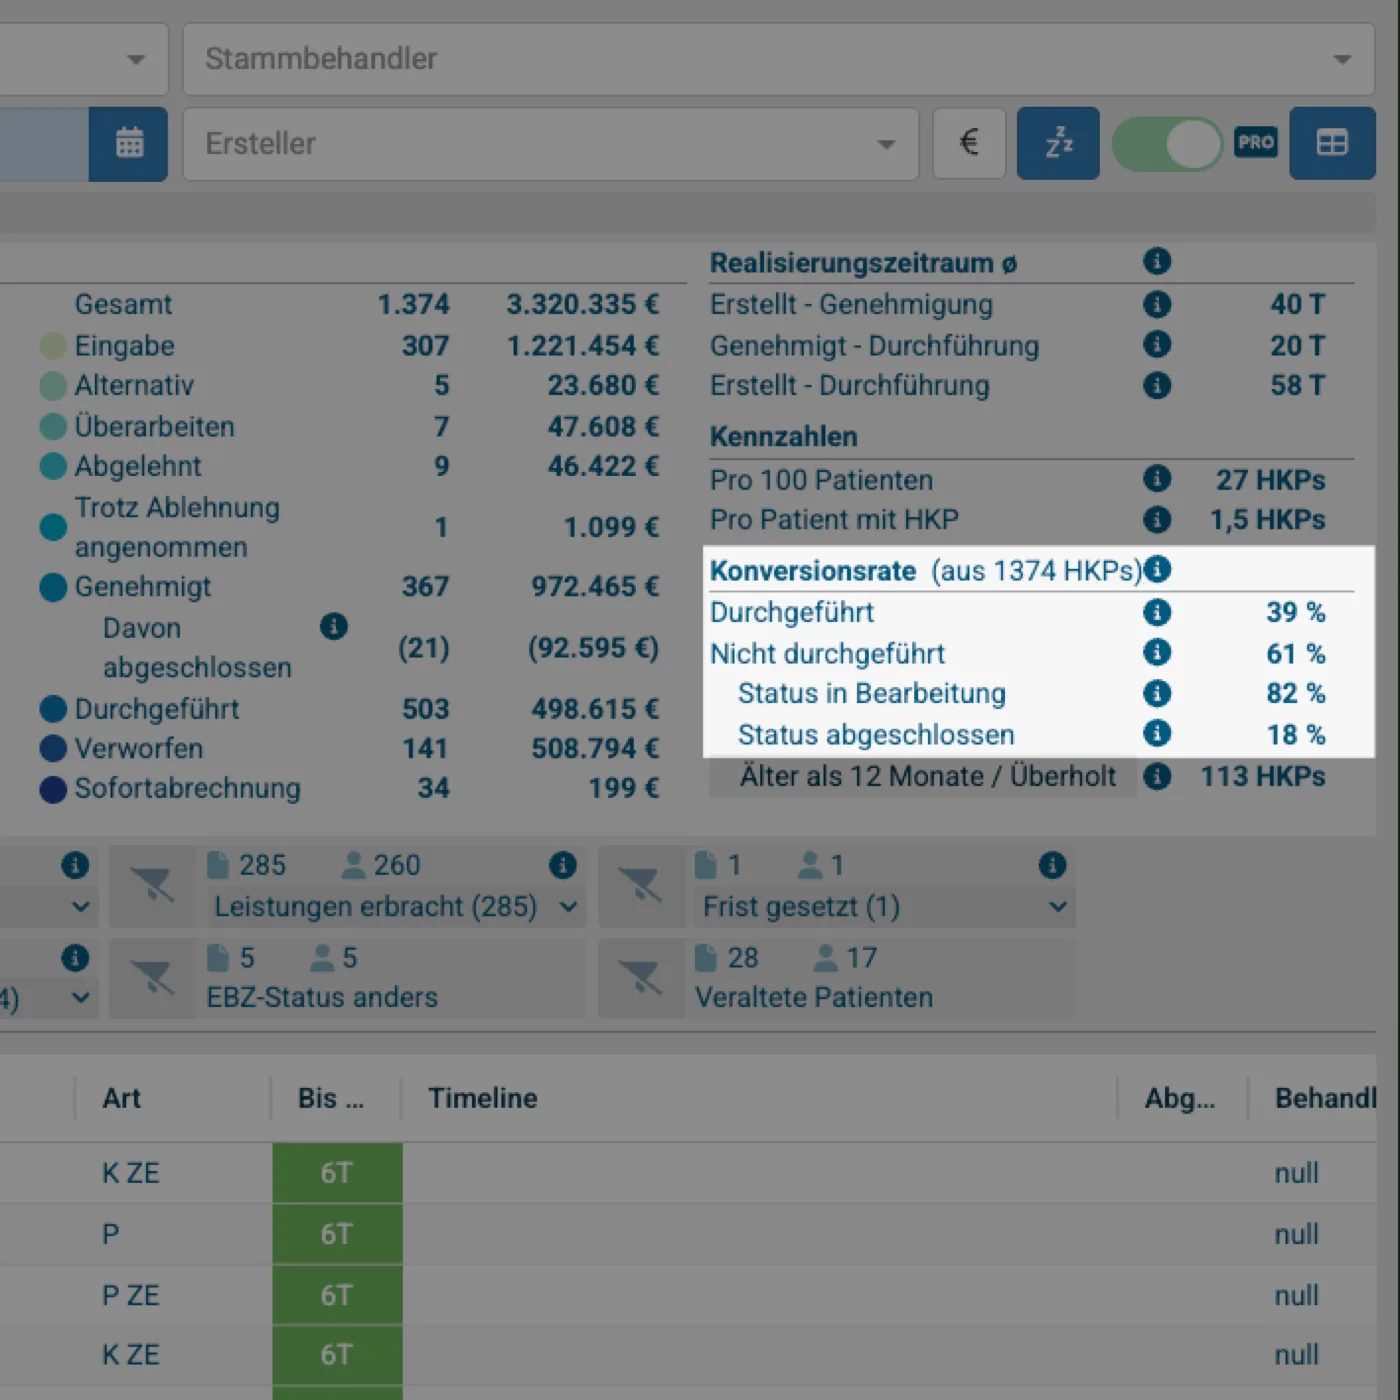Select the Abgelehnt status row
Image resolution: width=1400 pixels, height=1400 pixels.
349,466
